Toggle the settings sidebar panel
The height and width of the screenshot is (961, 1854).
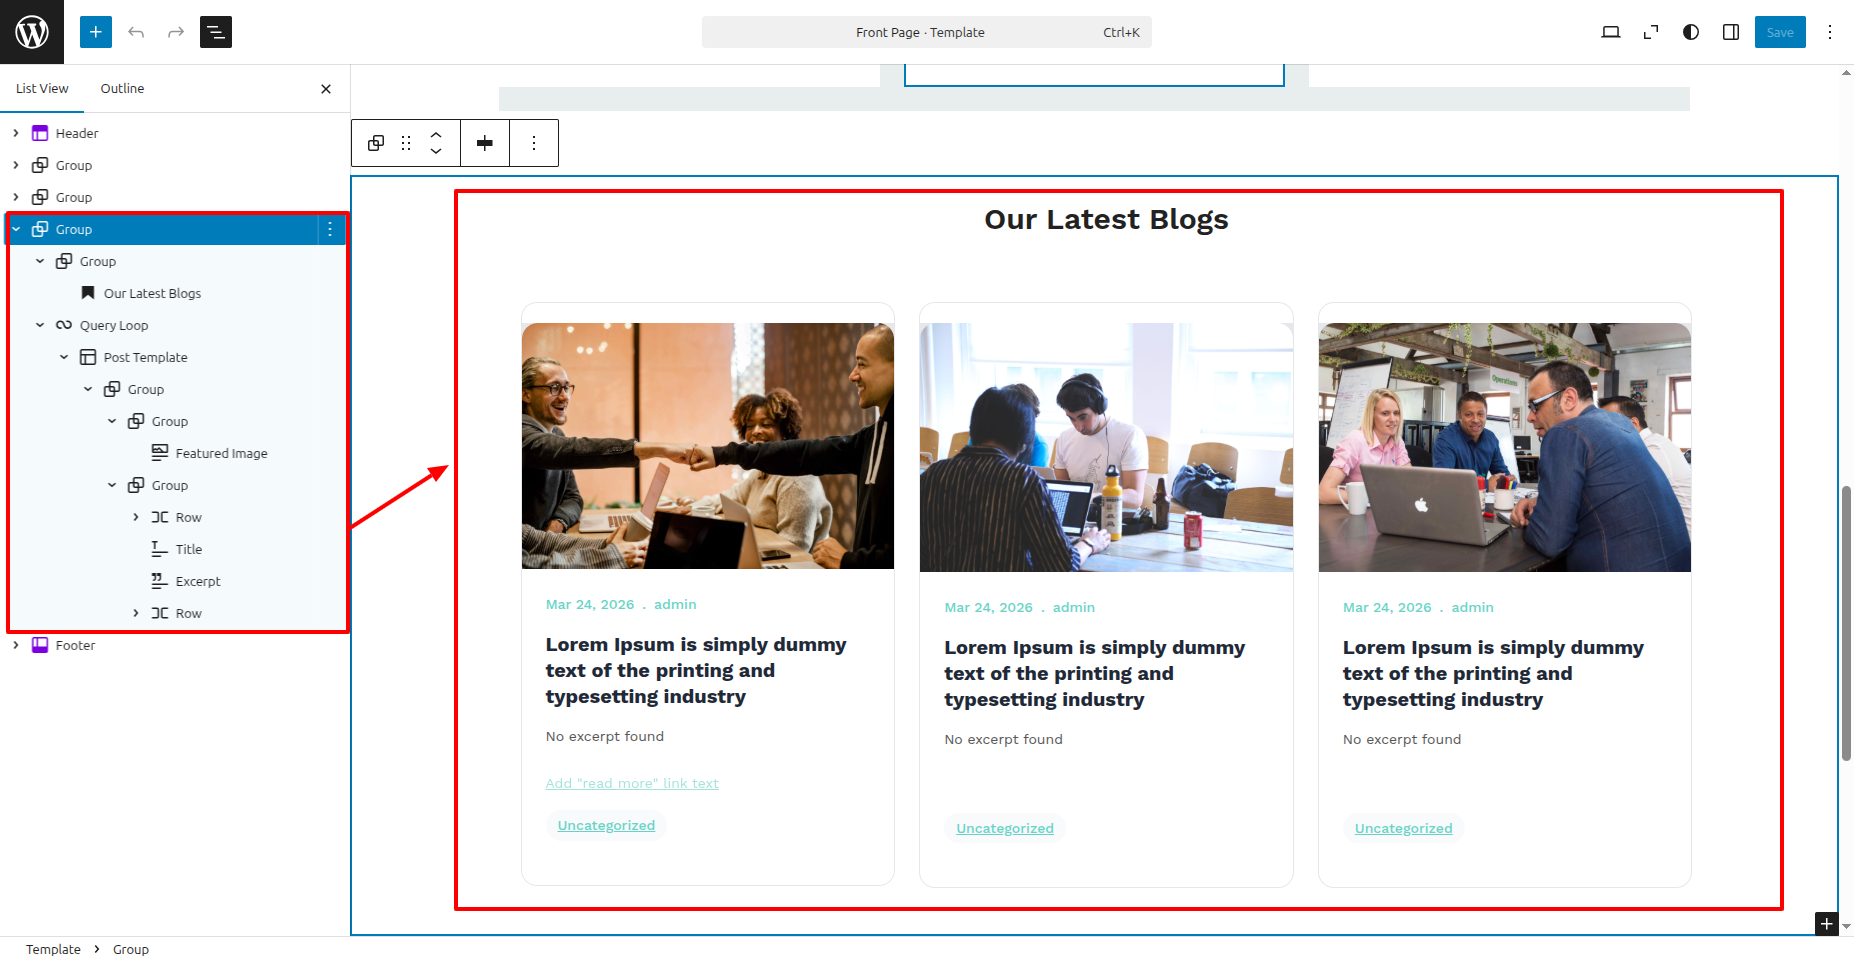coord(1730,32)
